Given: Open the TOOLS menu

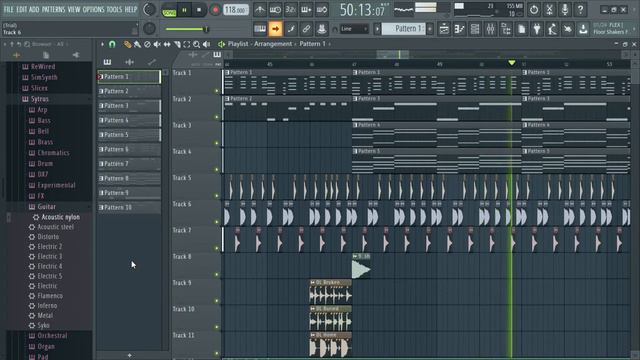Looking at the screenshot, I should point(114,9).
